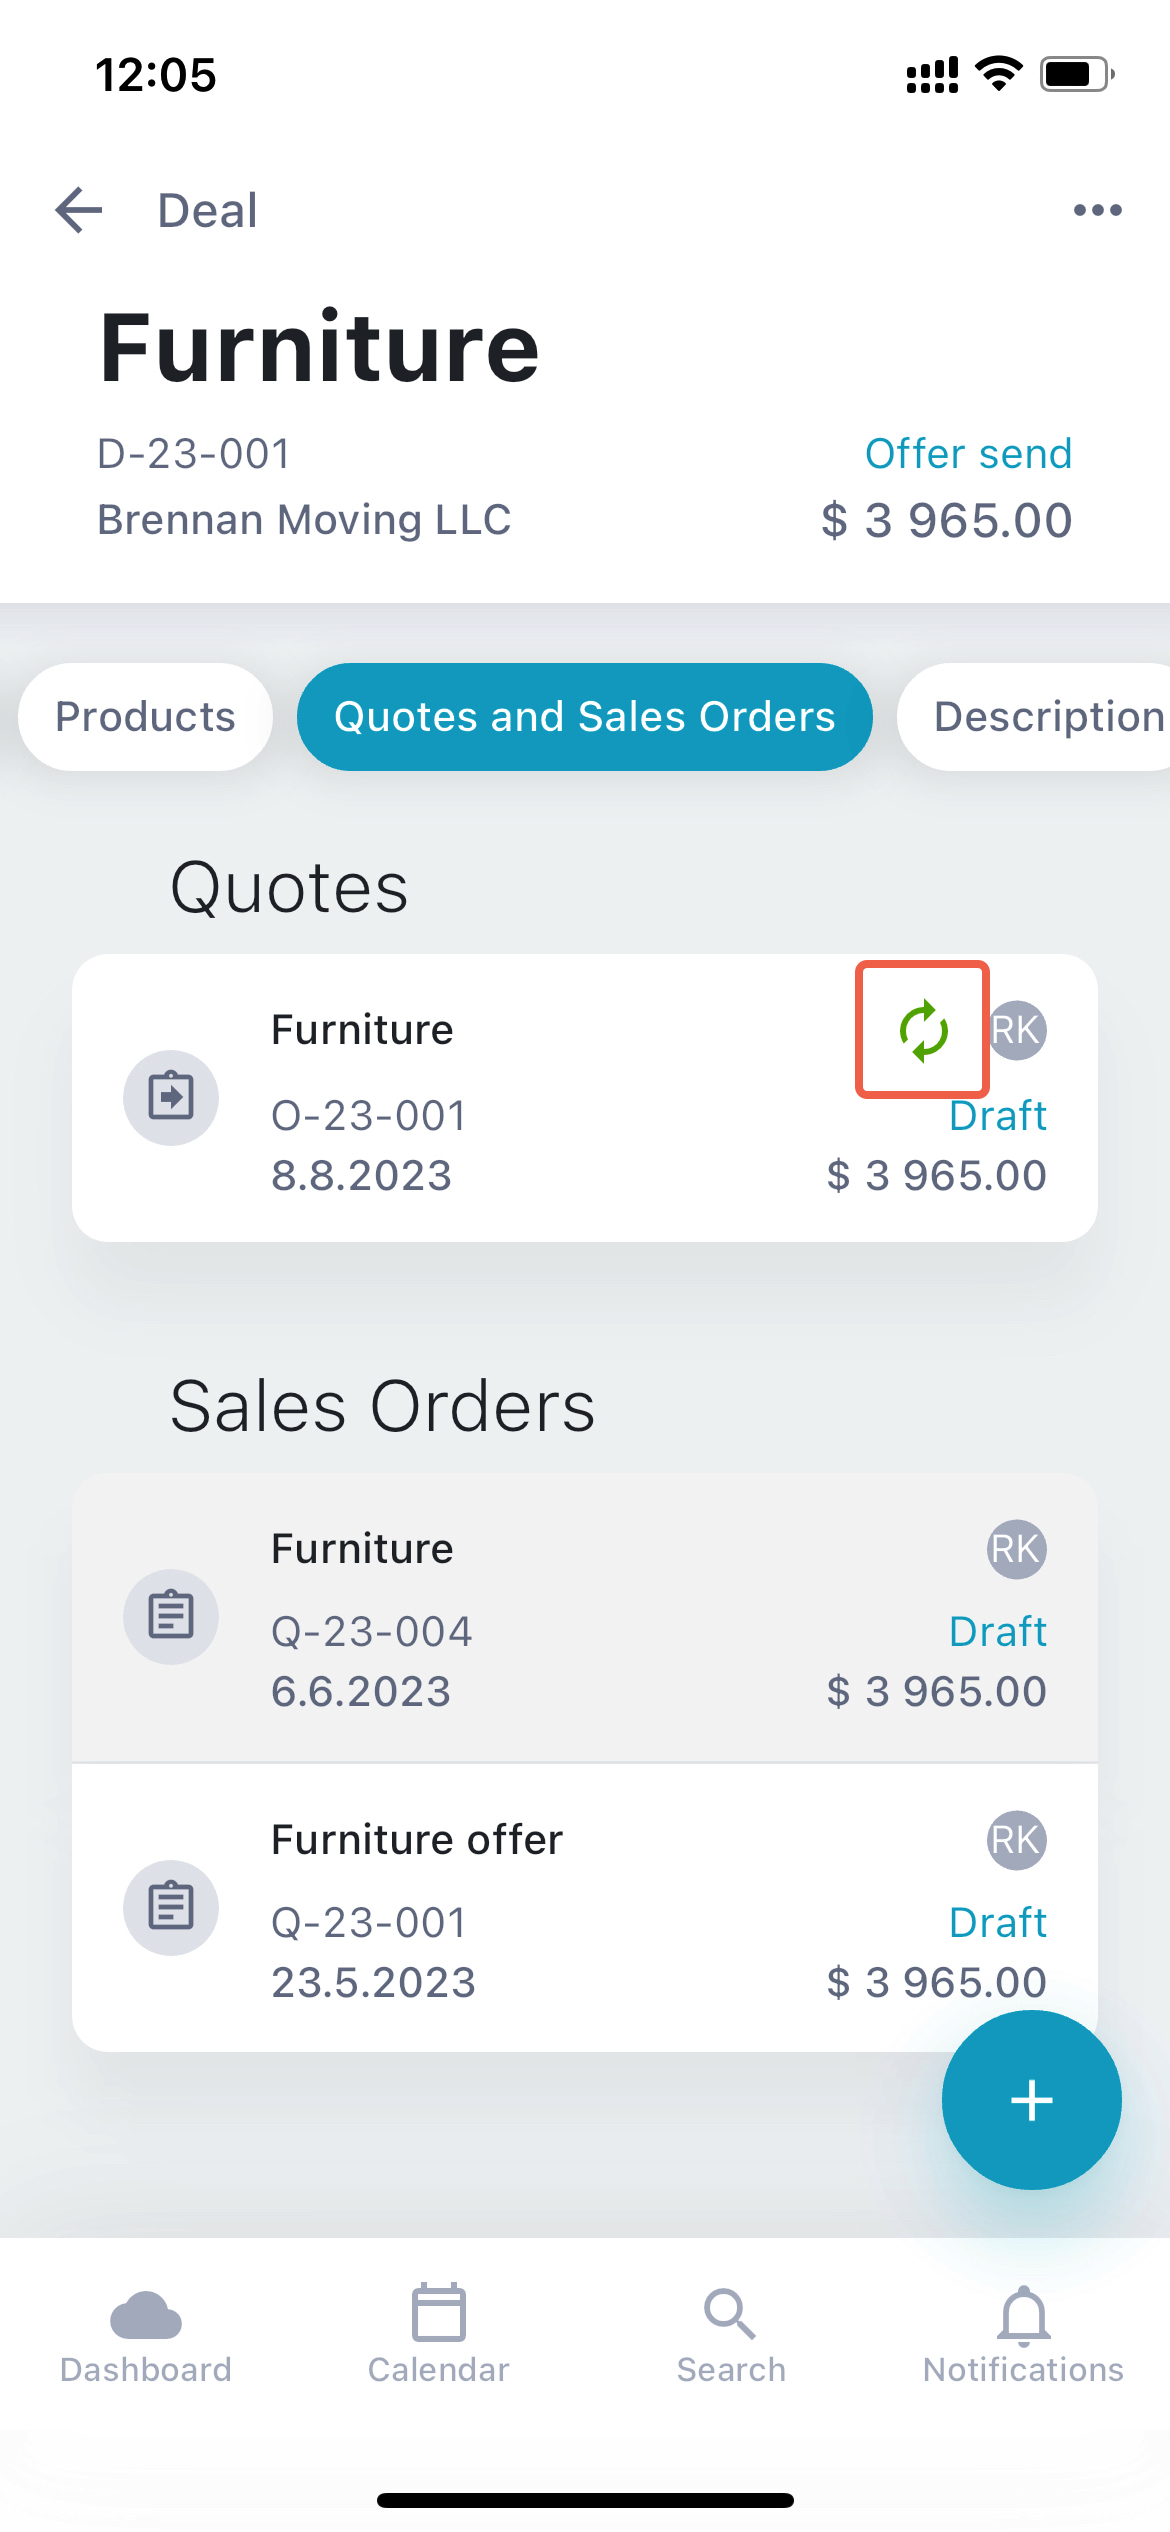This screenshot has width=1170, height=2532.
Task: Tap RK avatar on Furniture offer order
Action: click(x=1016, y=1840)
